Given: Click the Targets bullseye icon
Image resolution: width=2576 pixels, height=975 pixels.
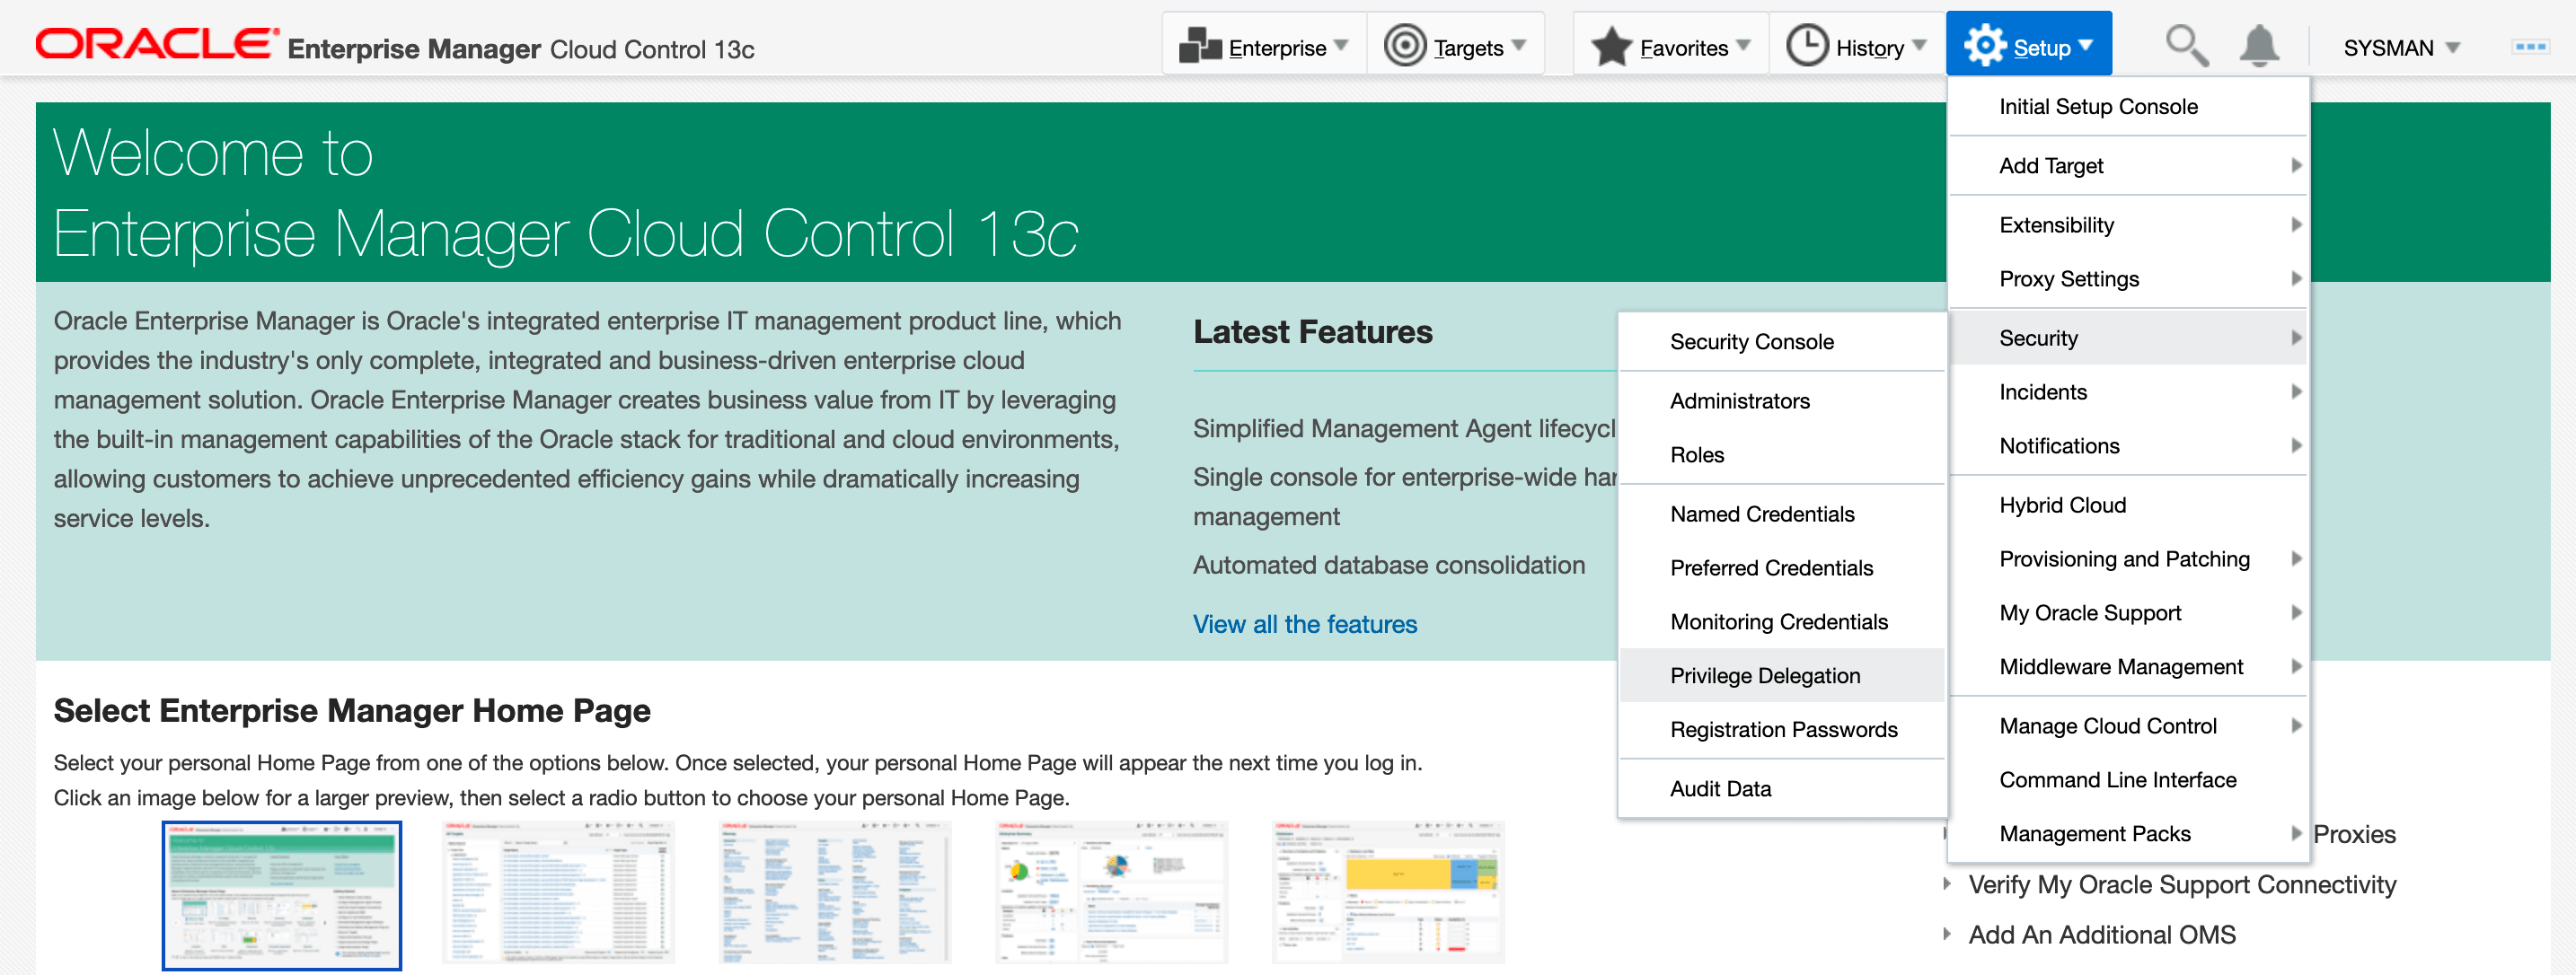Looking at the screenshot, I should click(x=1404, y=47).
